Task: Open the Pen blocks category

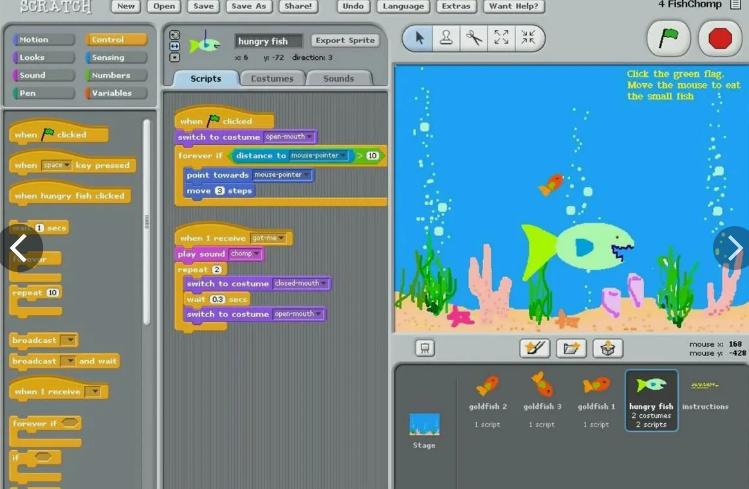Action: coord(43,93)
